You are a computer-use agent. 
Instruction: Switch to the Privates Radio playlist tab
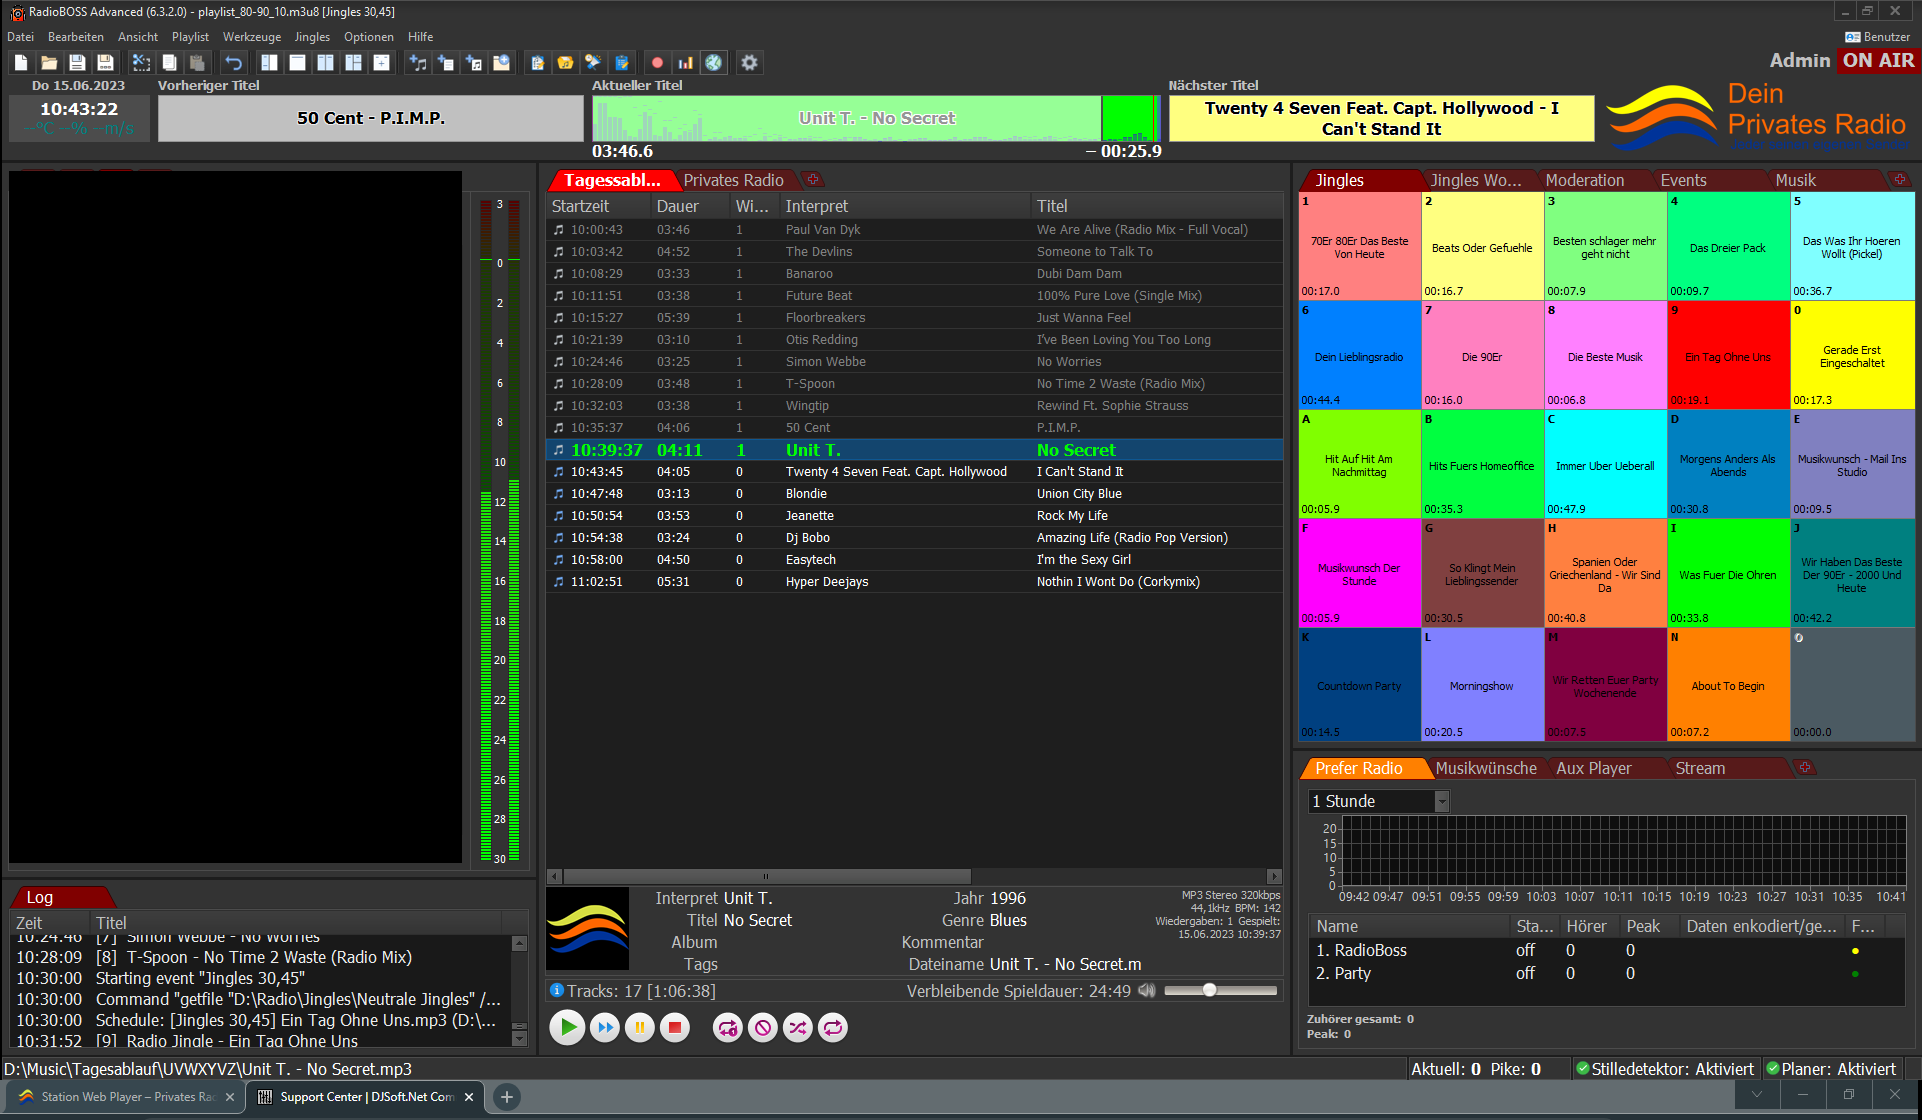coord(733,180)
